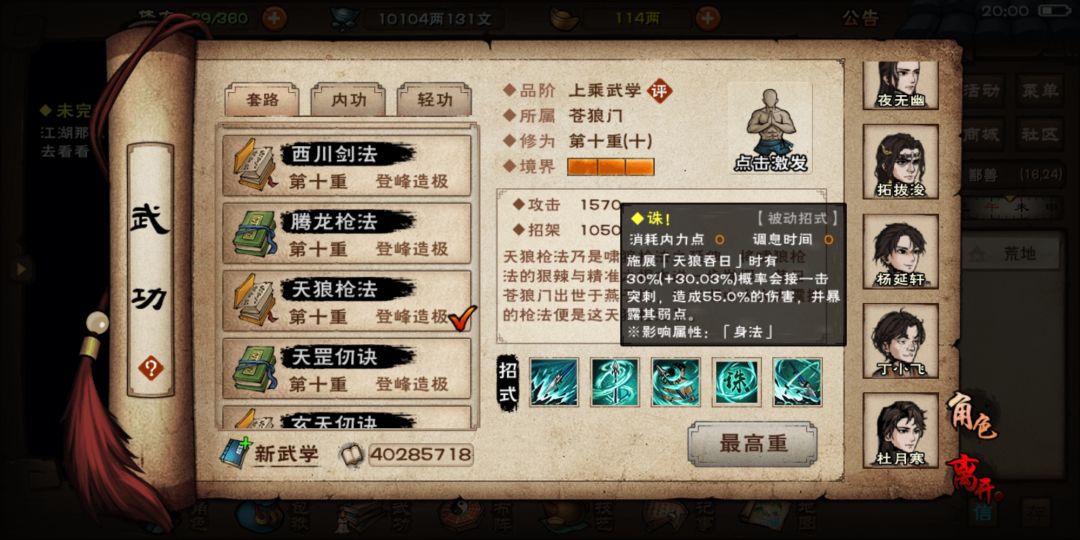Click the orange question mark help icon
Image resolution: width=1080 pixels, height=540 pixels.
click(150, 368)
